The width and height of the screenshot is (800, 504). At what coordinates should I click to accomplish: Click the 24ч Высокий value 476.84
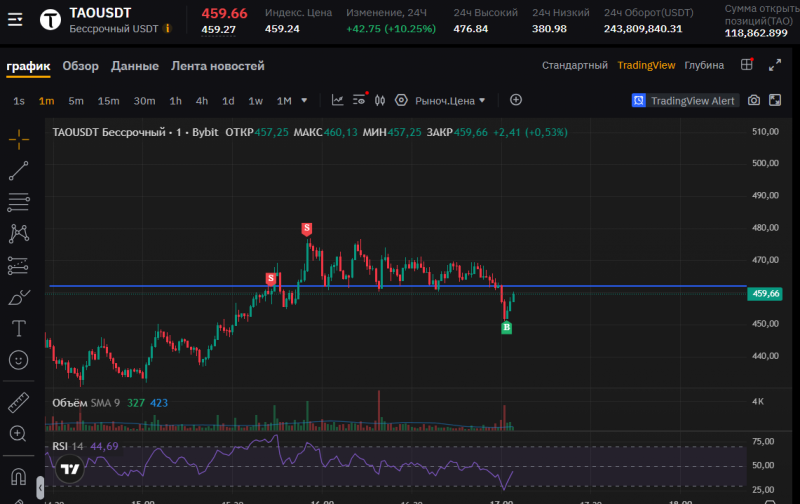point(470,29)
